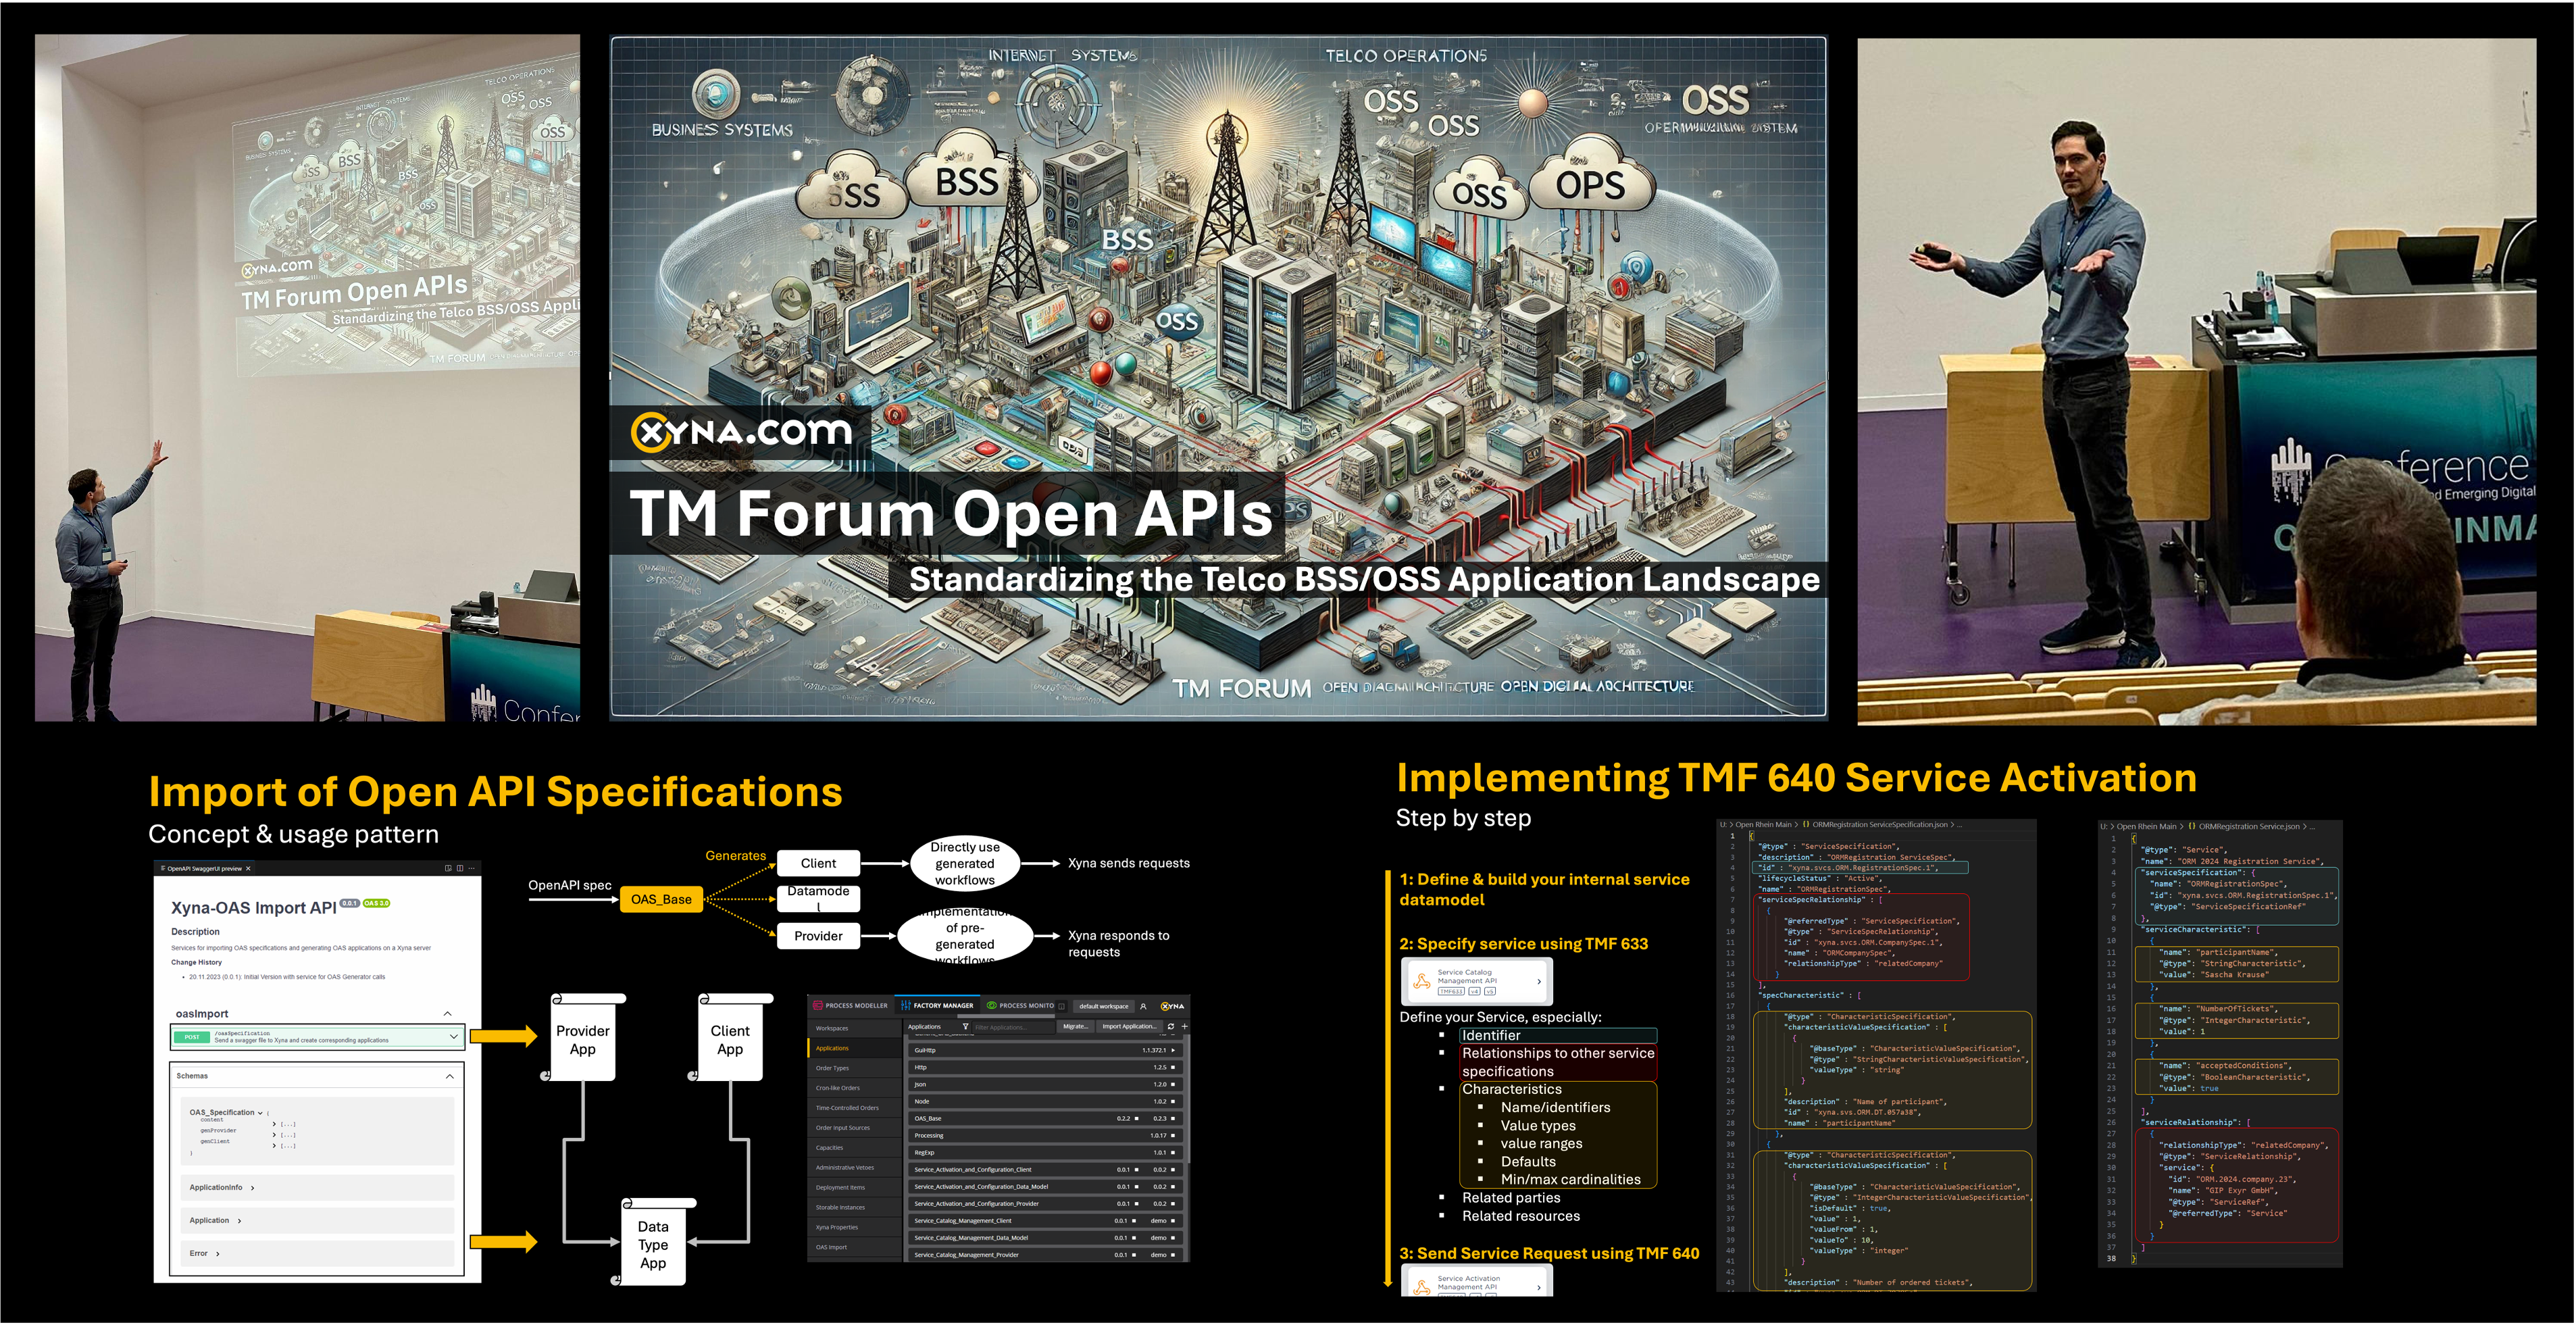This screenshot has width=2576, height=1325.
Task: Click the filter funnel icon beside Applications
Action: (x=965, y=1026)
